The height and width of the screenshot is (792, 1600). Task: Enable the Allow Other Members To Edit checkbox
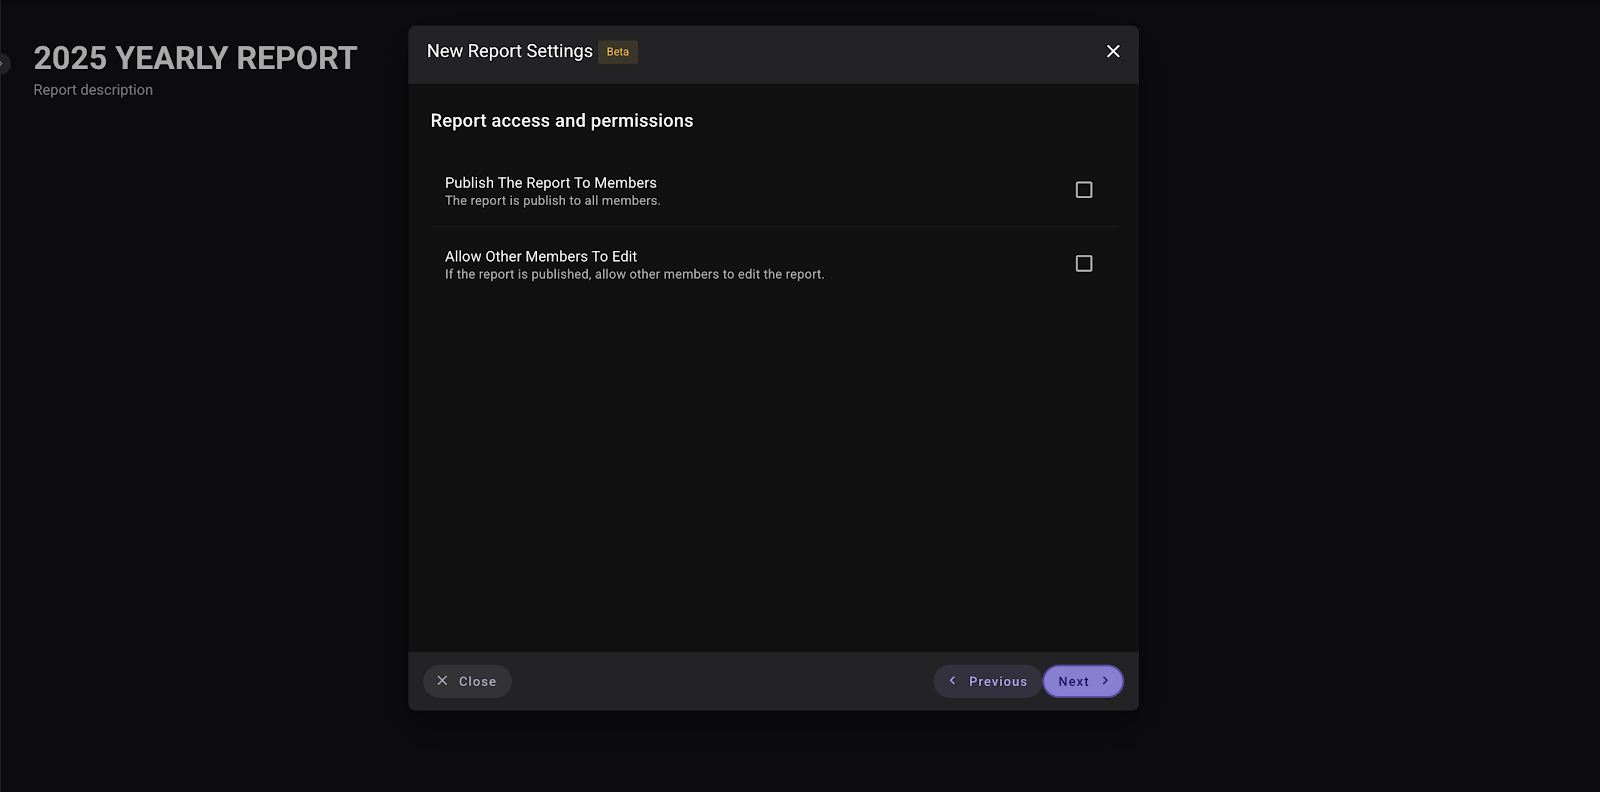[1084, 262]
